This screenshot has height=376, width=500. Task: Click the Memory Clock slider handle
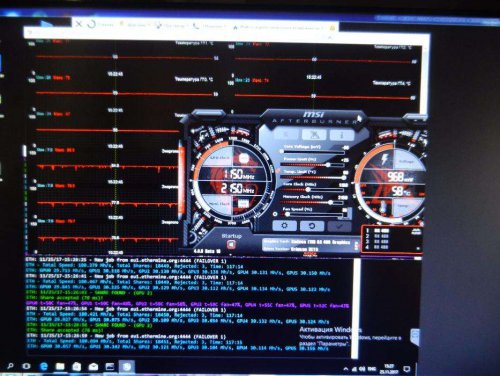331,202
